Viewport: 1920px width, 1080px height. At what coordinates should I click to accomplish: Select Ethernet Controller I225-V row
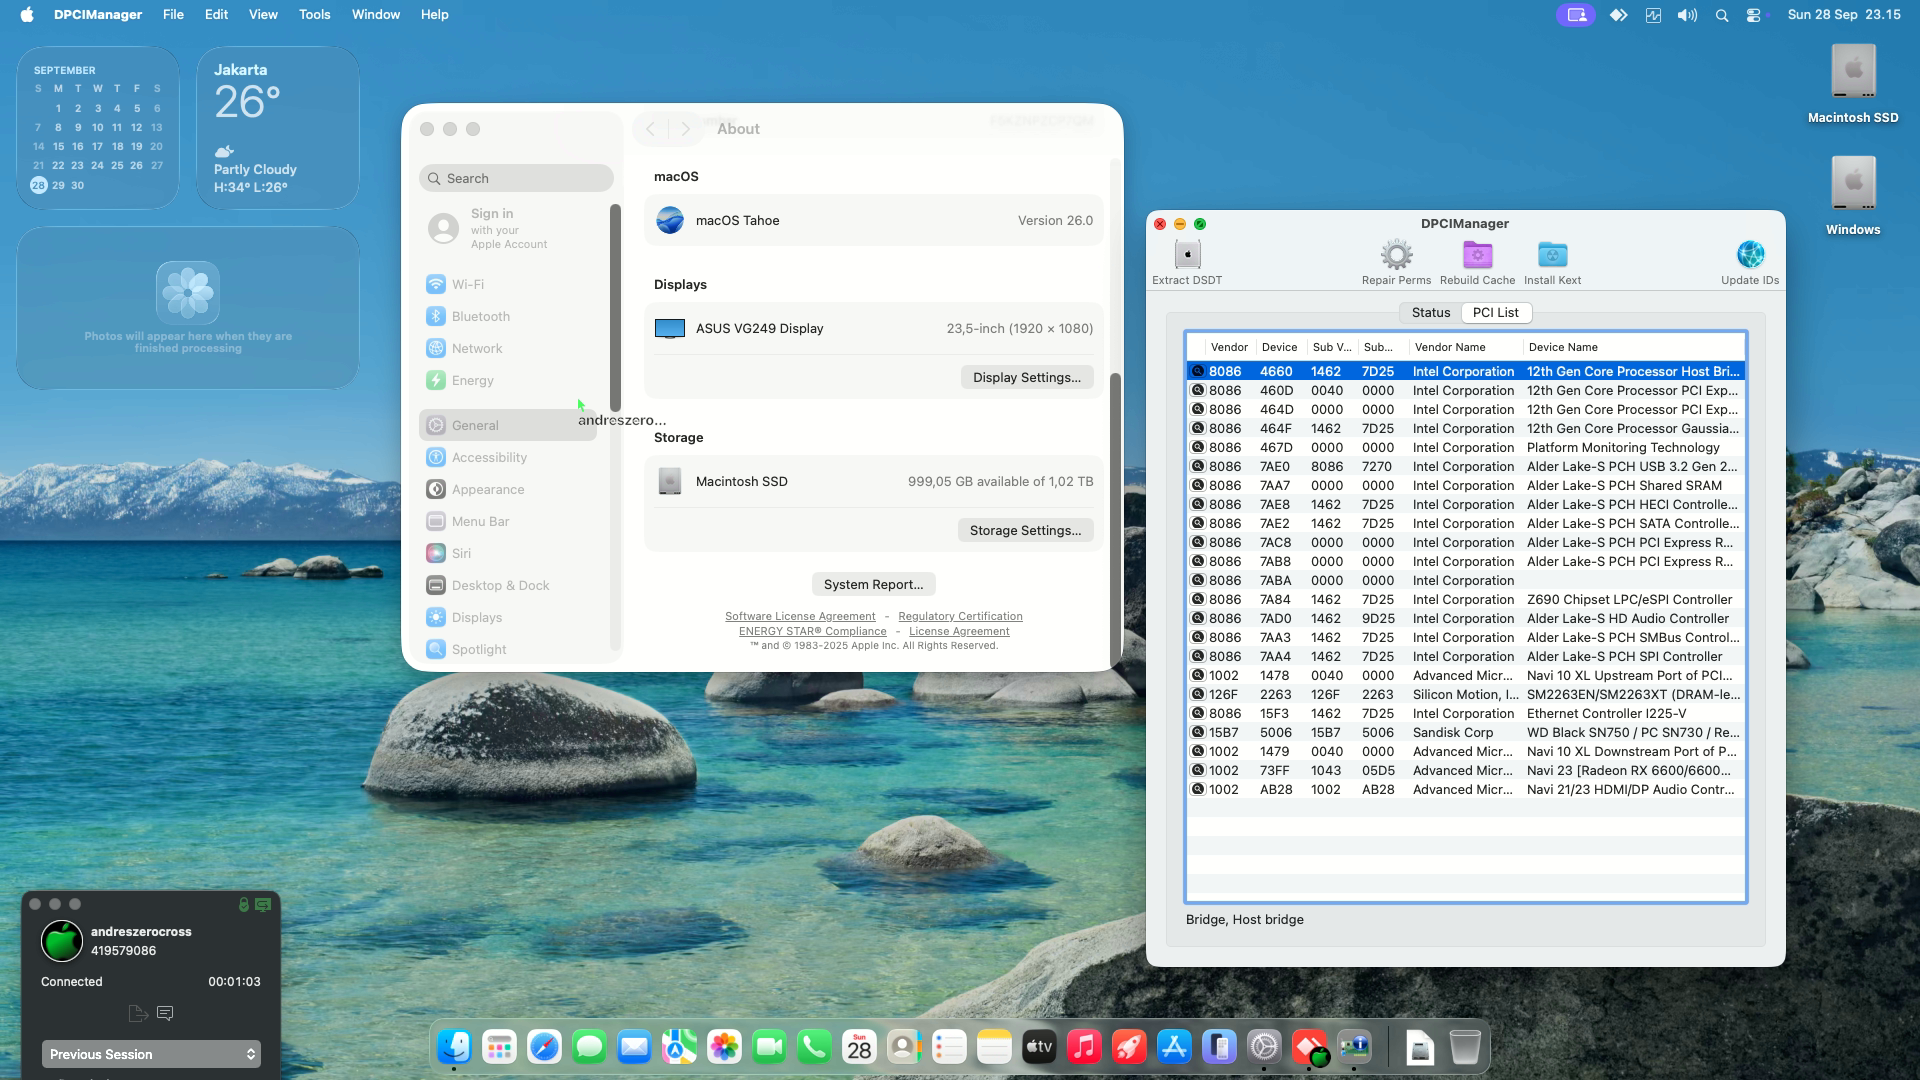tap(1466, 714)
